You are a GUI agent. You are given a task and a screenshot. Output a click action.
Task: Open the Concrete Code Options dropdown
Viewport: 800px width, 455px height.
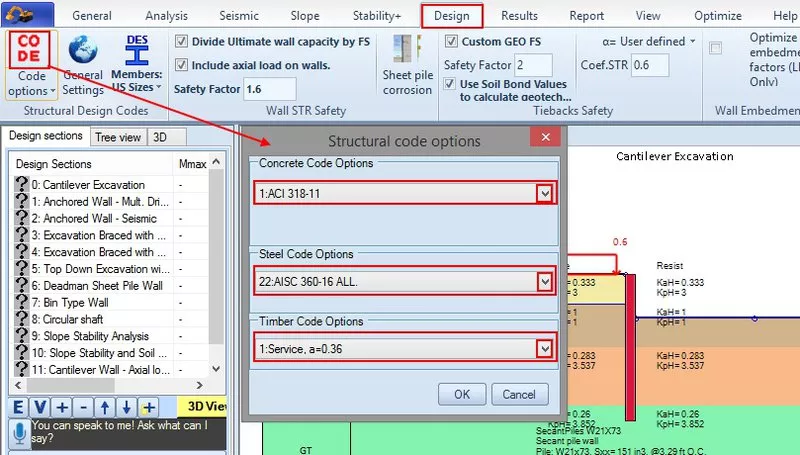coord(545,193)
